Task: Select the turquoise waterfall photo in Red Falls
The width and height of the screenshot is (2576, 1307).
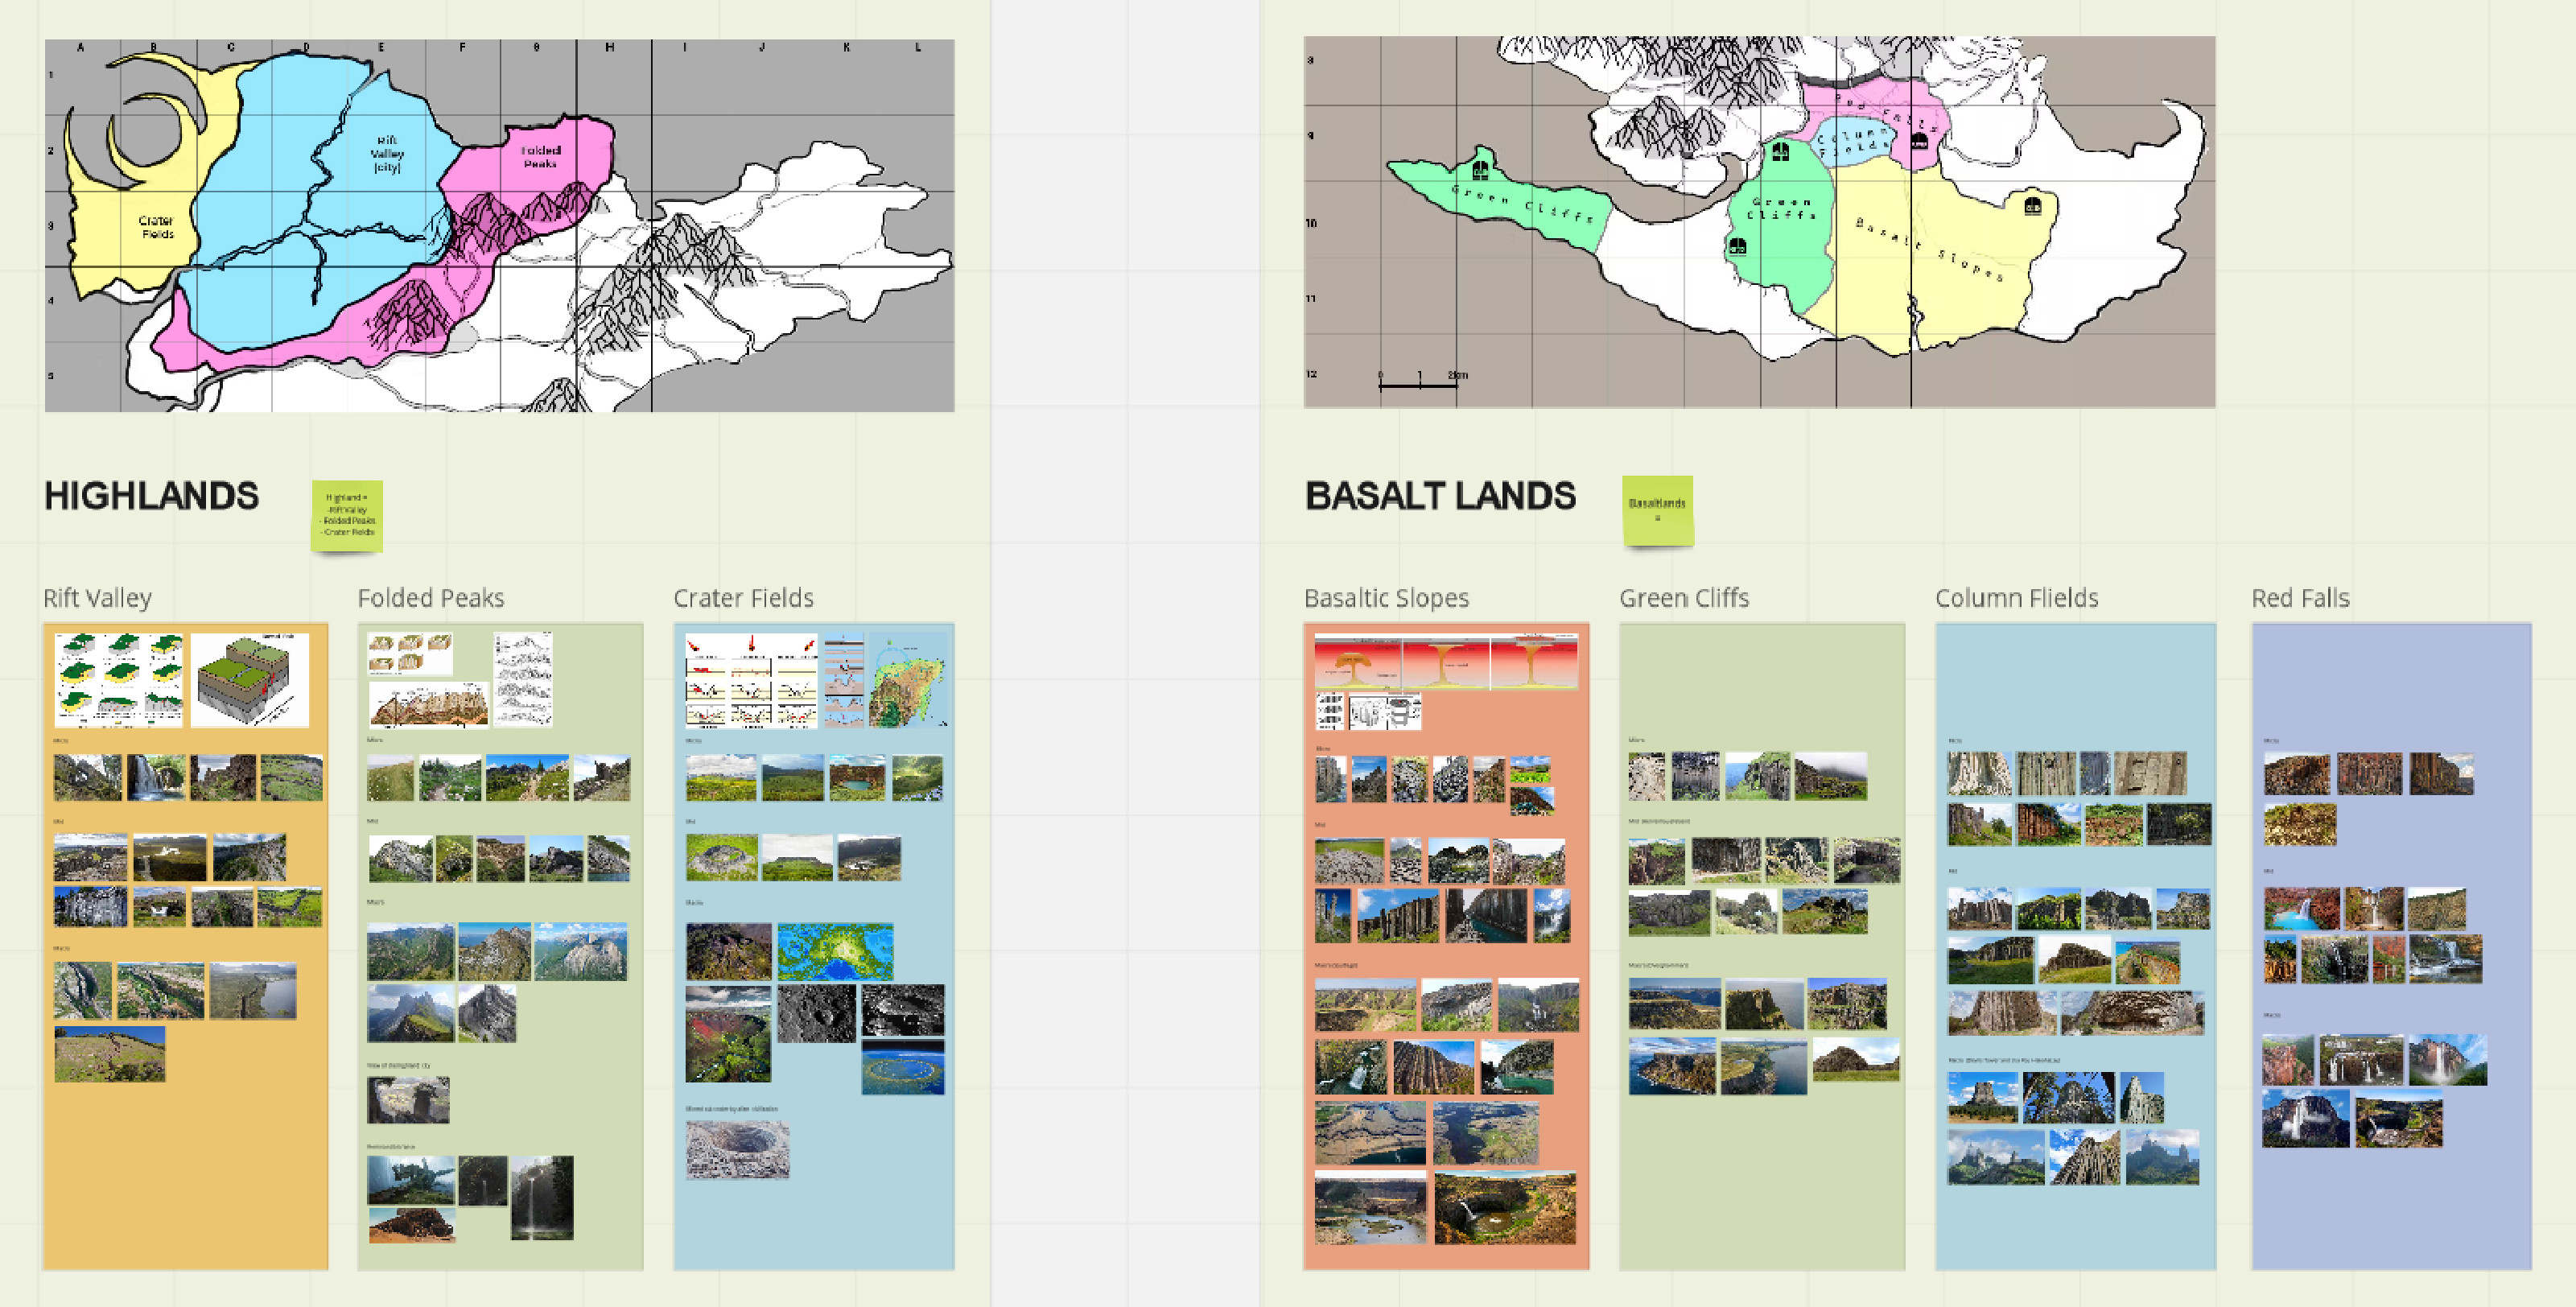Action: point(2301,909)
